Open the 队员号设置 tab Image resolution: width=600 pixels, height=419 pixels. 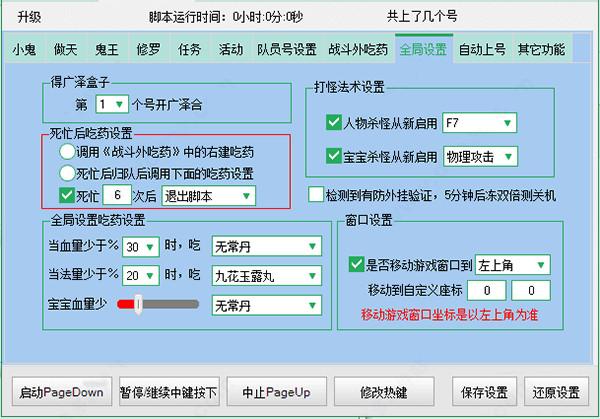coord(287,49)
